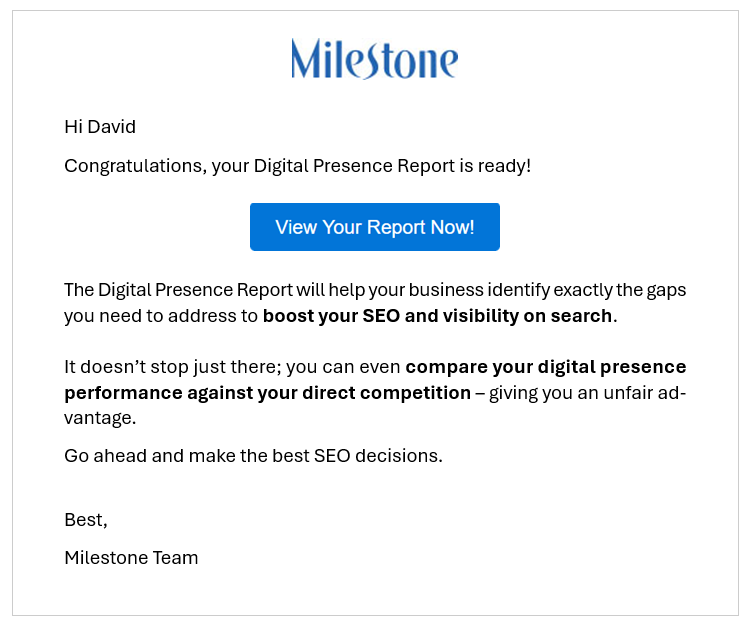Click the 'Hi David' greeting text

tap(100, 127)
